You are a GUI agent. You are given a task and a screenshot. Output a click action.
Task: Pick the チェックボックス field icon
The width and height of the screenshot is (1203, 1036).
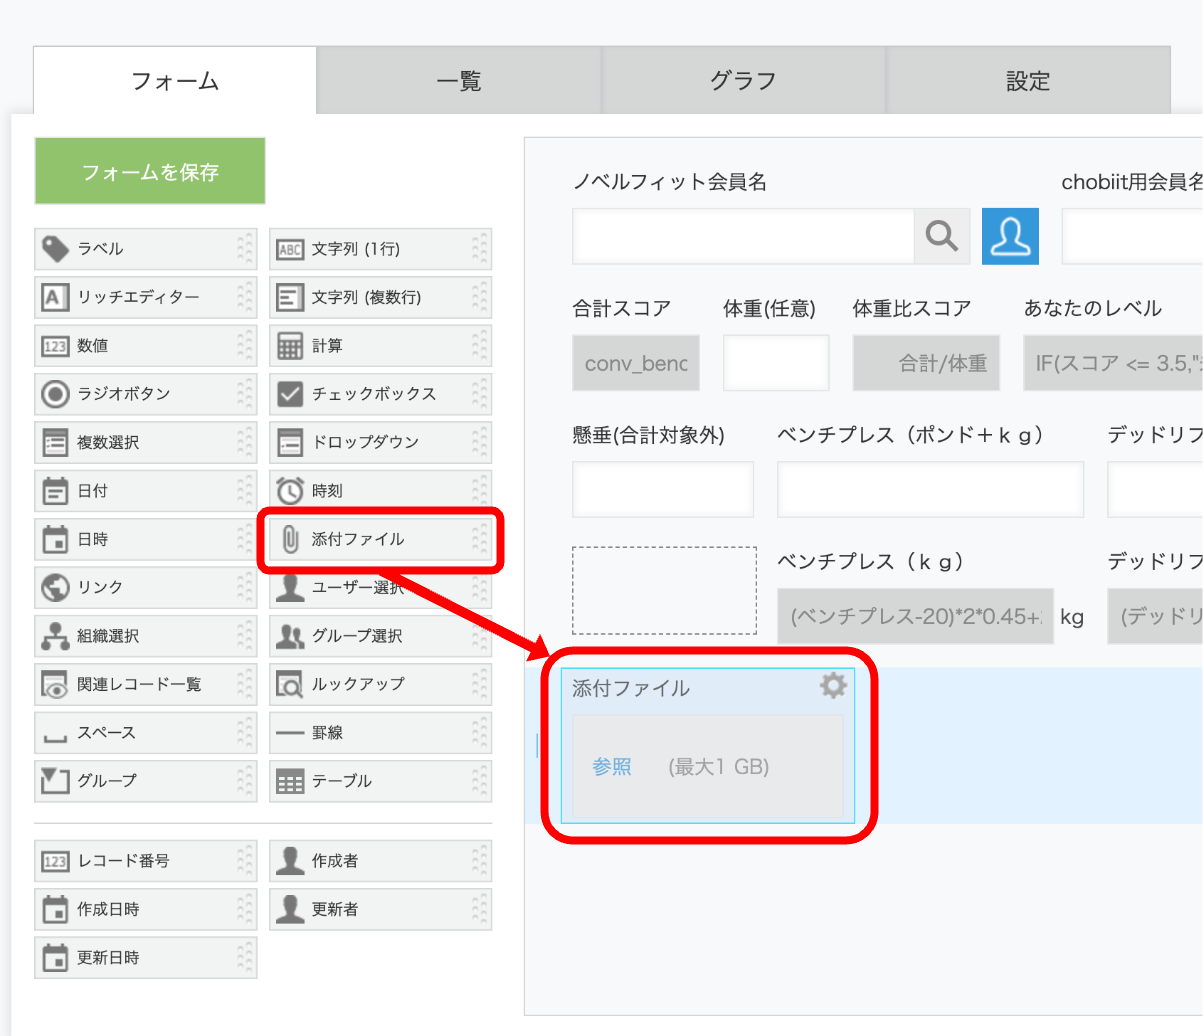click(290, 394)
